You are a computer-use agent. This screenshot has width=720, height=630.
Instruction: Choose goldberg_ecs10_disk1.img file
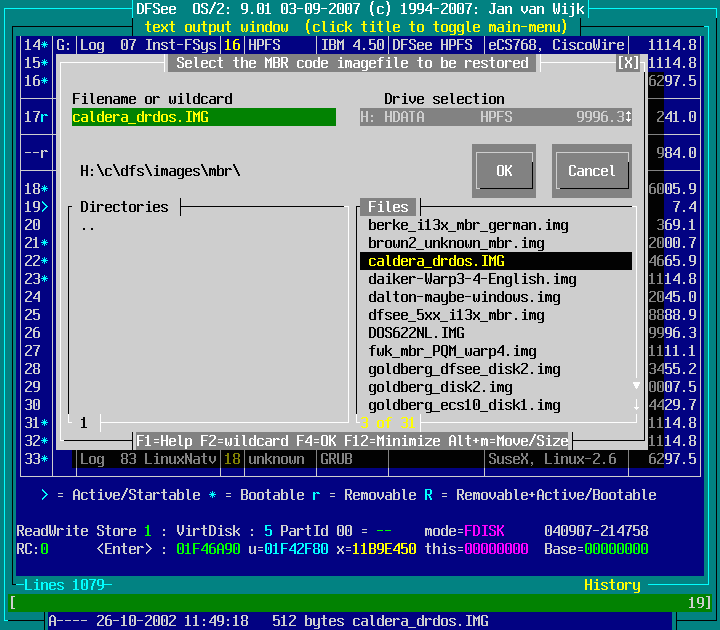coord(464,405)
